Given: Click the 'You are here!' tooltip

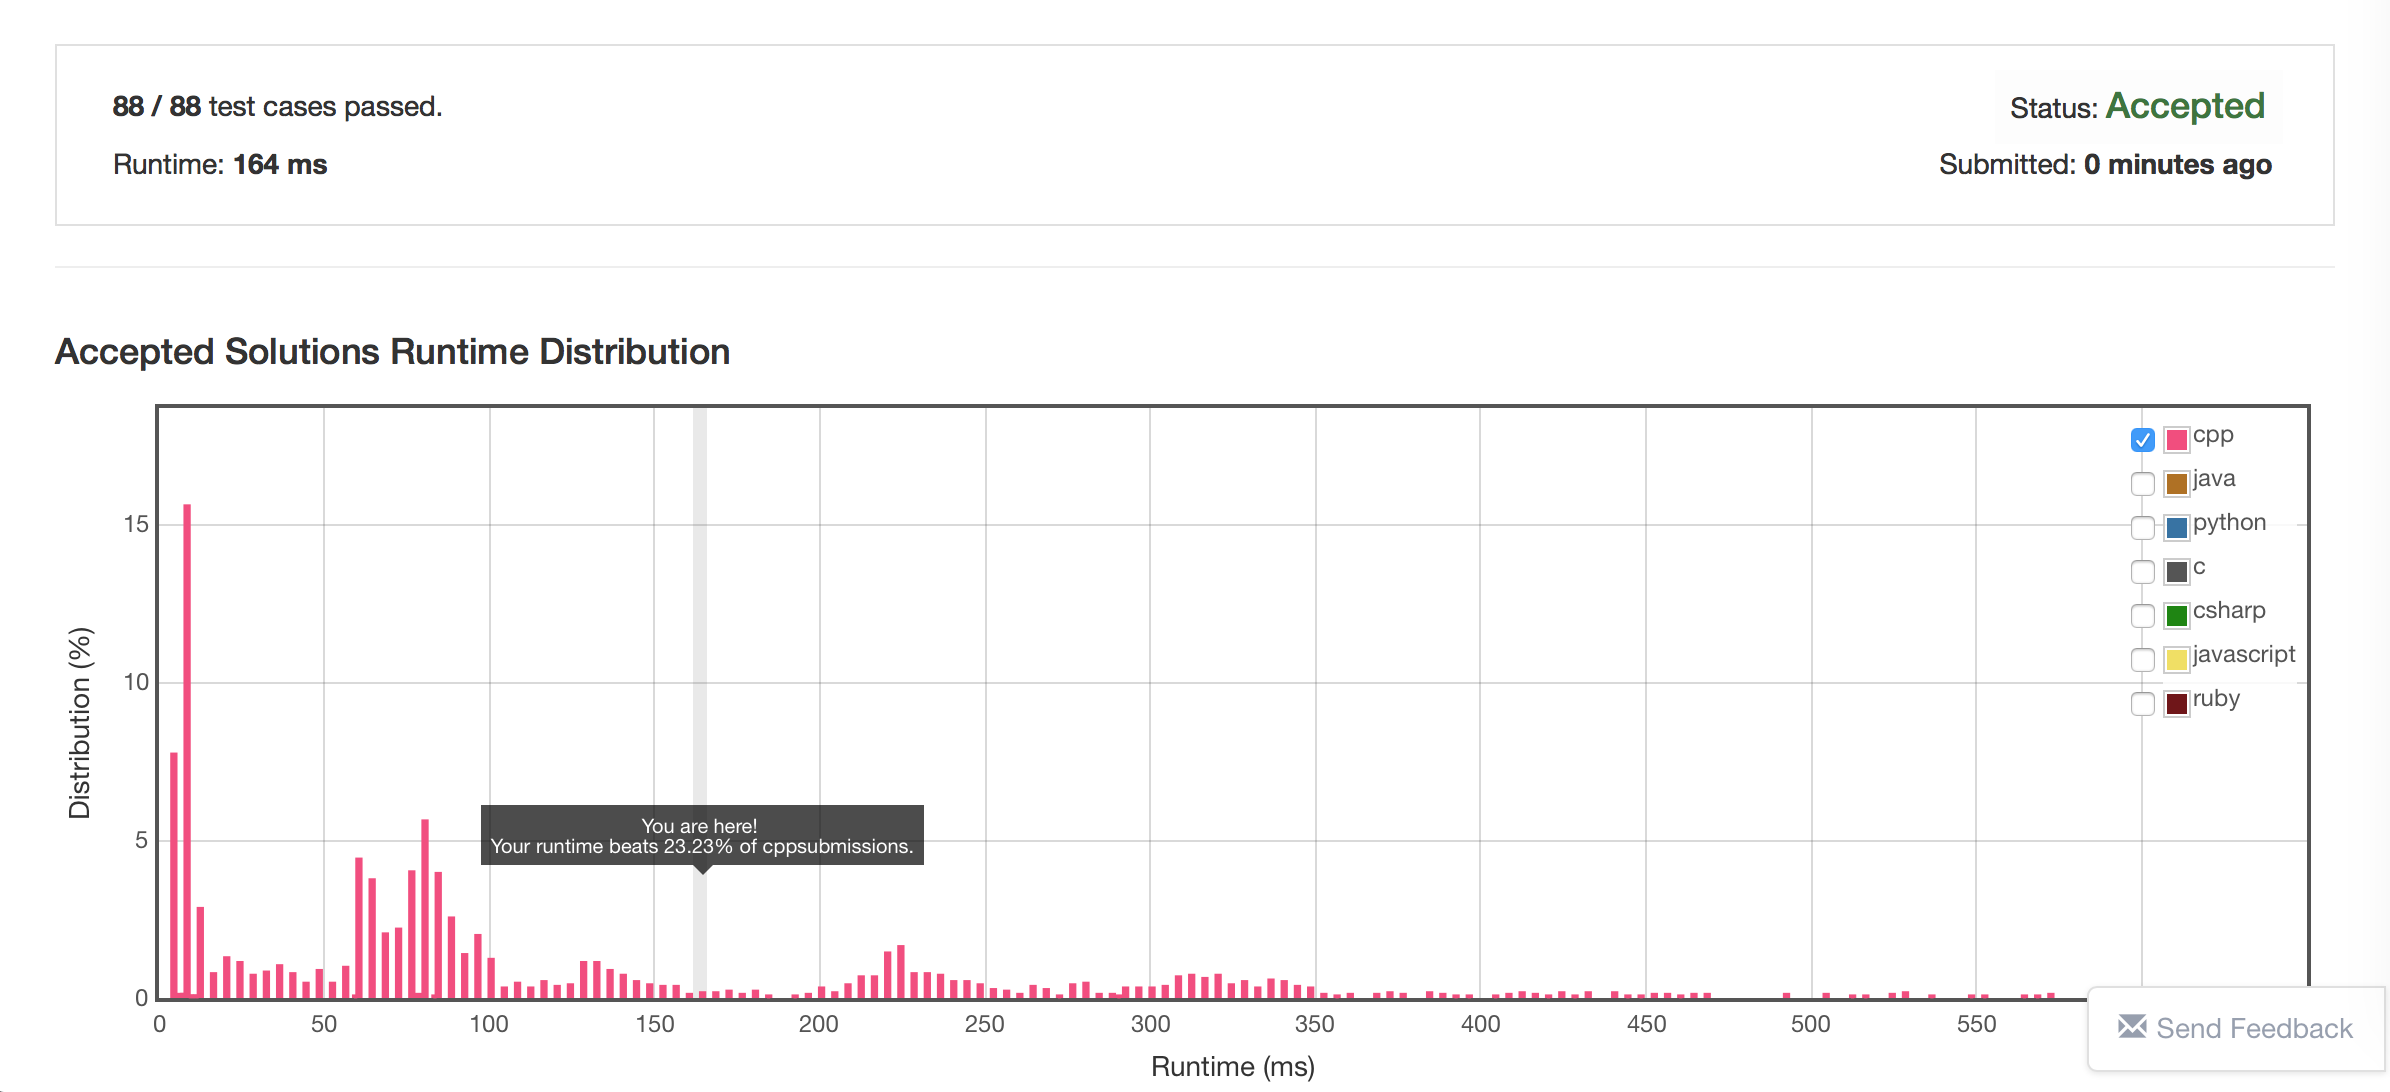Looking at the screenshot, I should [702, 835].
